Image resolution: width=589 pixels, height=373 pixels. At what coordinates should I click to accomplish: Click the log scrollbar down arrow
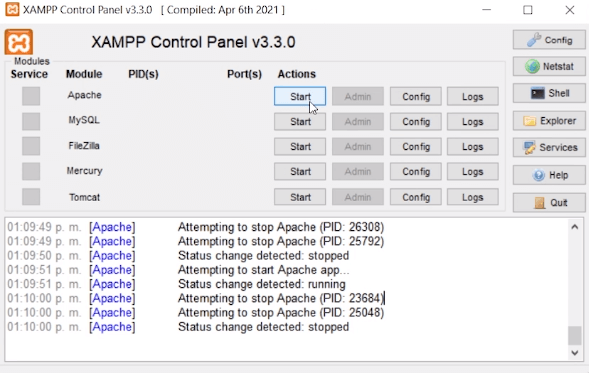coord(574,352)
